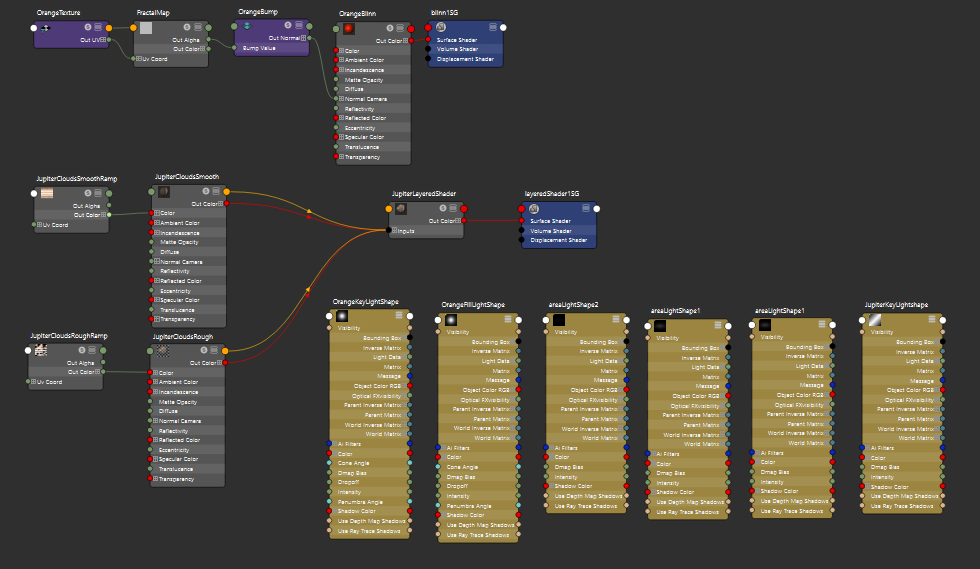Click the OrangeBump node icon
This screenshot has width=980, height=569.
(x=247, y=25)
